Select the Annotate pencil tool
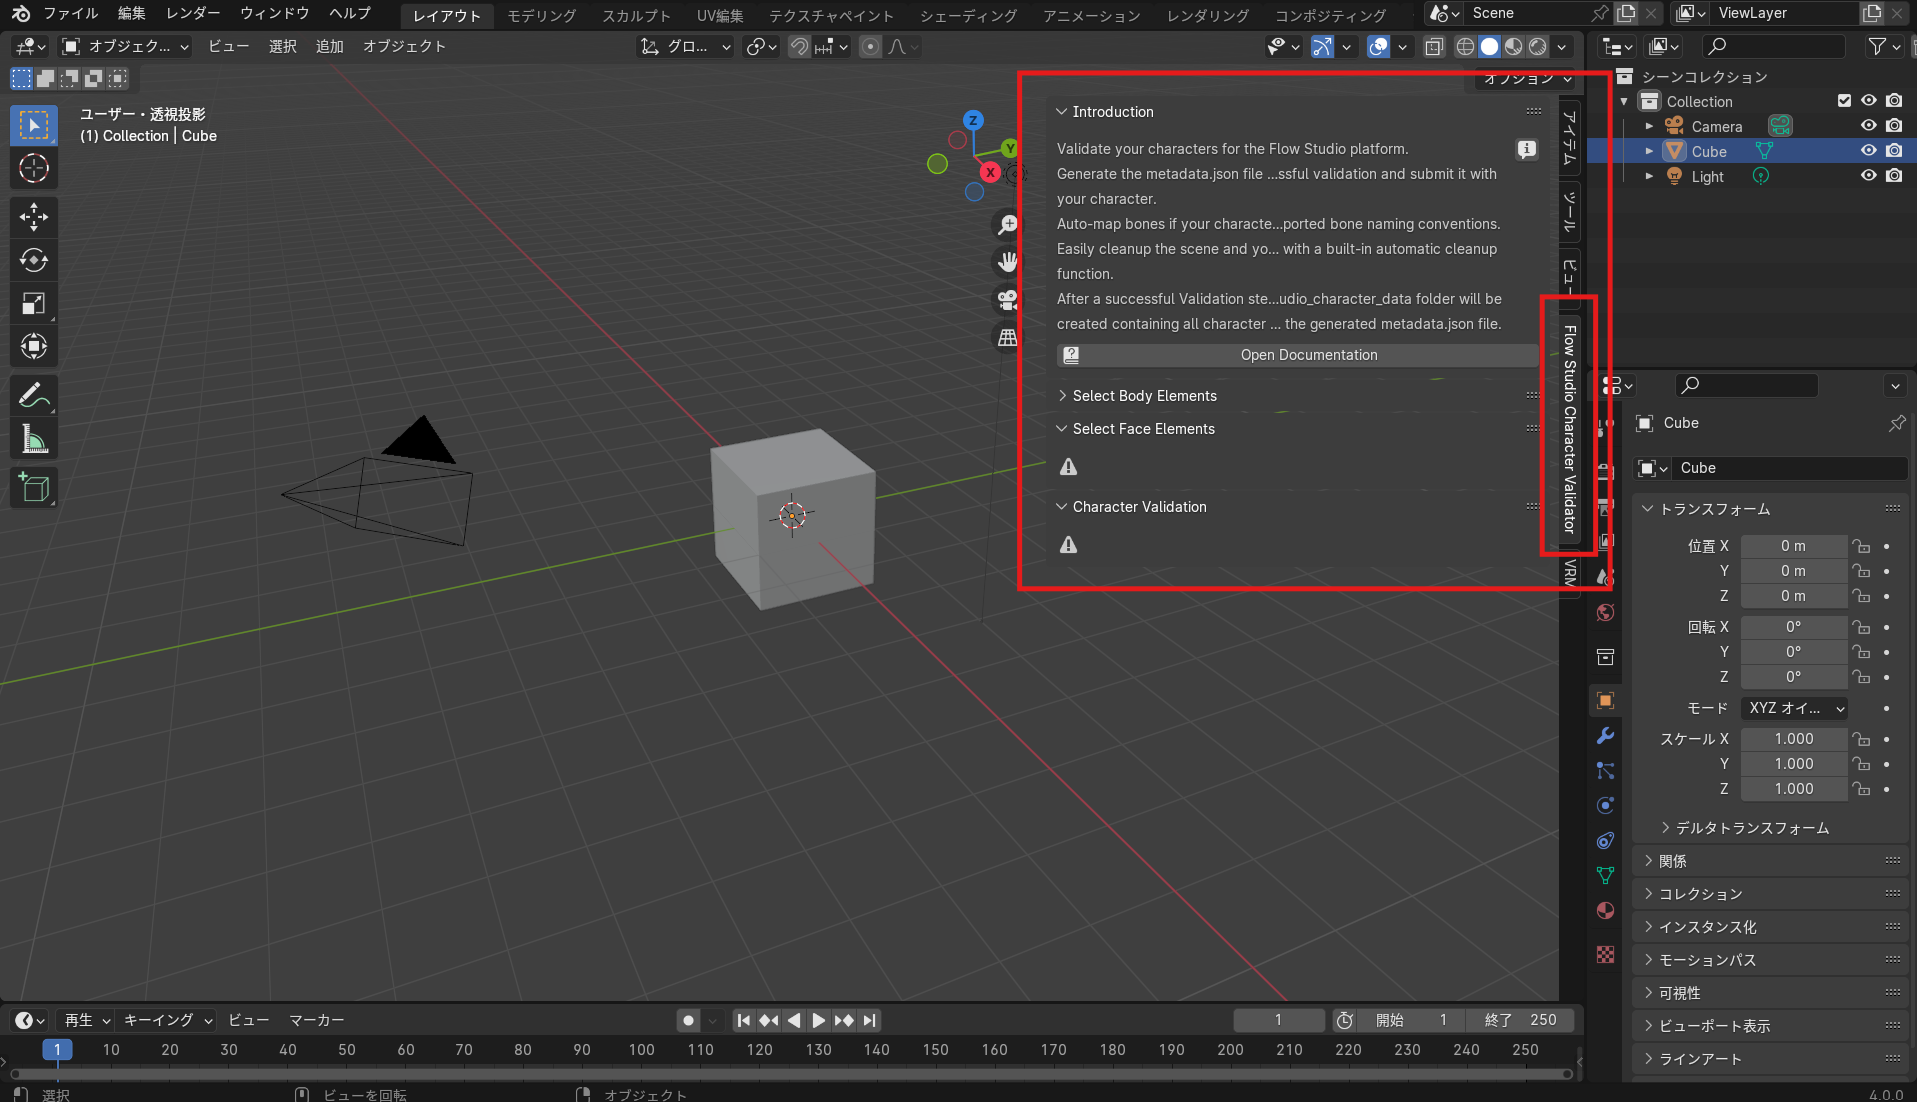This screenshot has height=1102, width=1917. point(34,396)
